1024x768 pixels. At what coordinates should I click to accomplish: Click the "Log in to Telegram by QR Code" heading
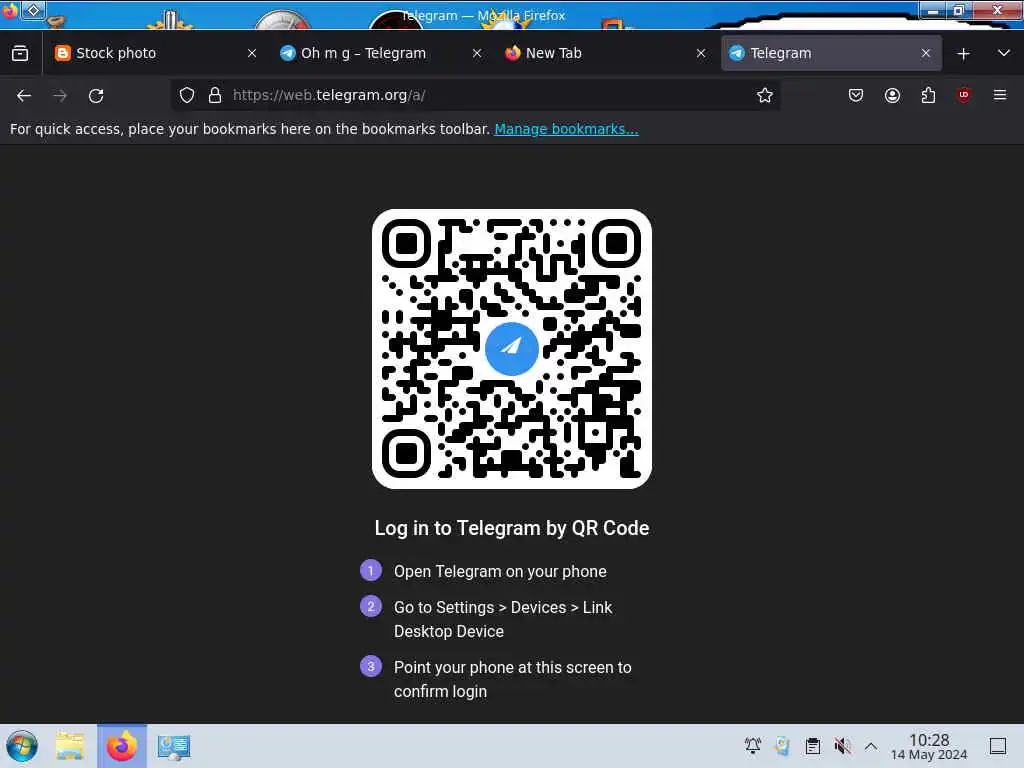point(512,528)
